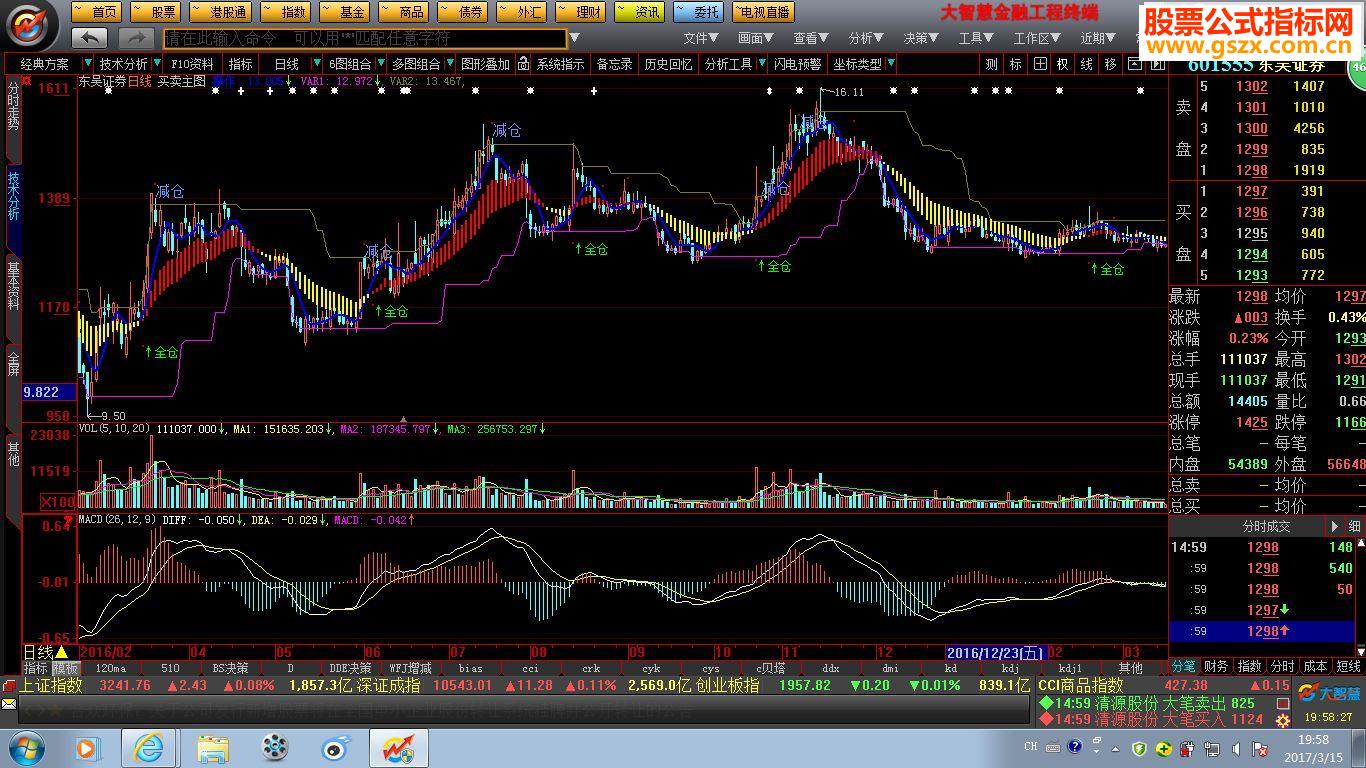Open the 坐标类型 dropdown
1366x768 pixels.
pos(858,64)
